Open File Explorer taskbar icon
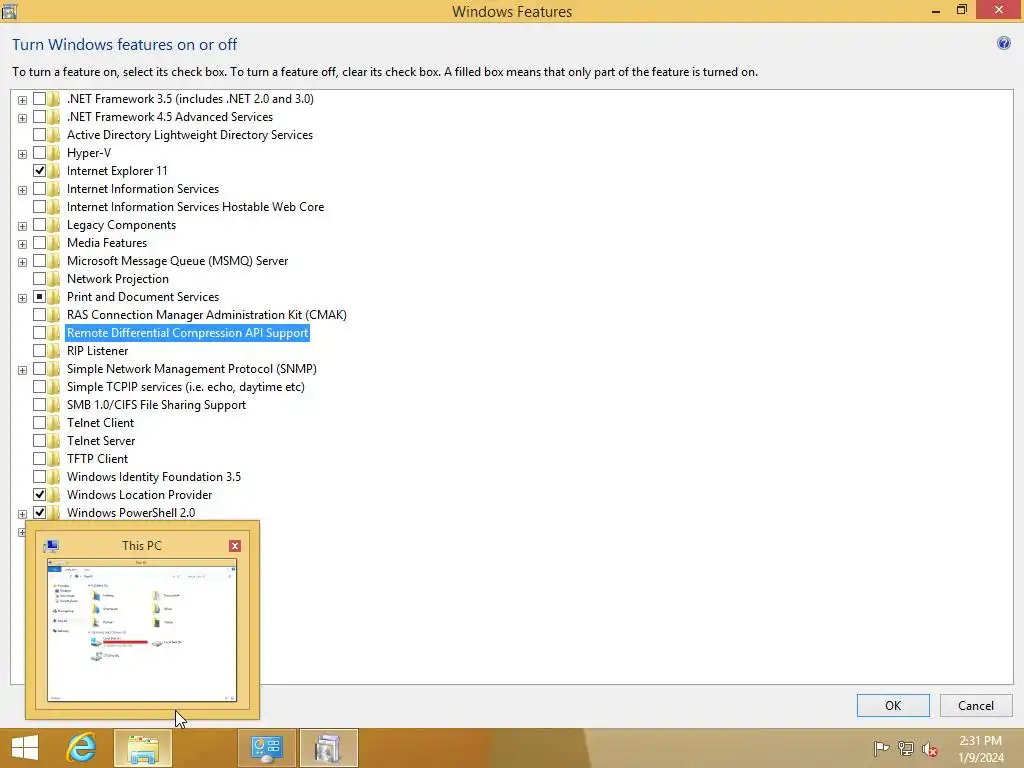1024x768 pixels. coord(143,748)
